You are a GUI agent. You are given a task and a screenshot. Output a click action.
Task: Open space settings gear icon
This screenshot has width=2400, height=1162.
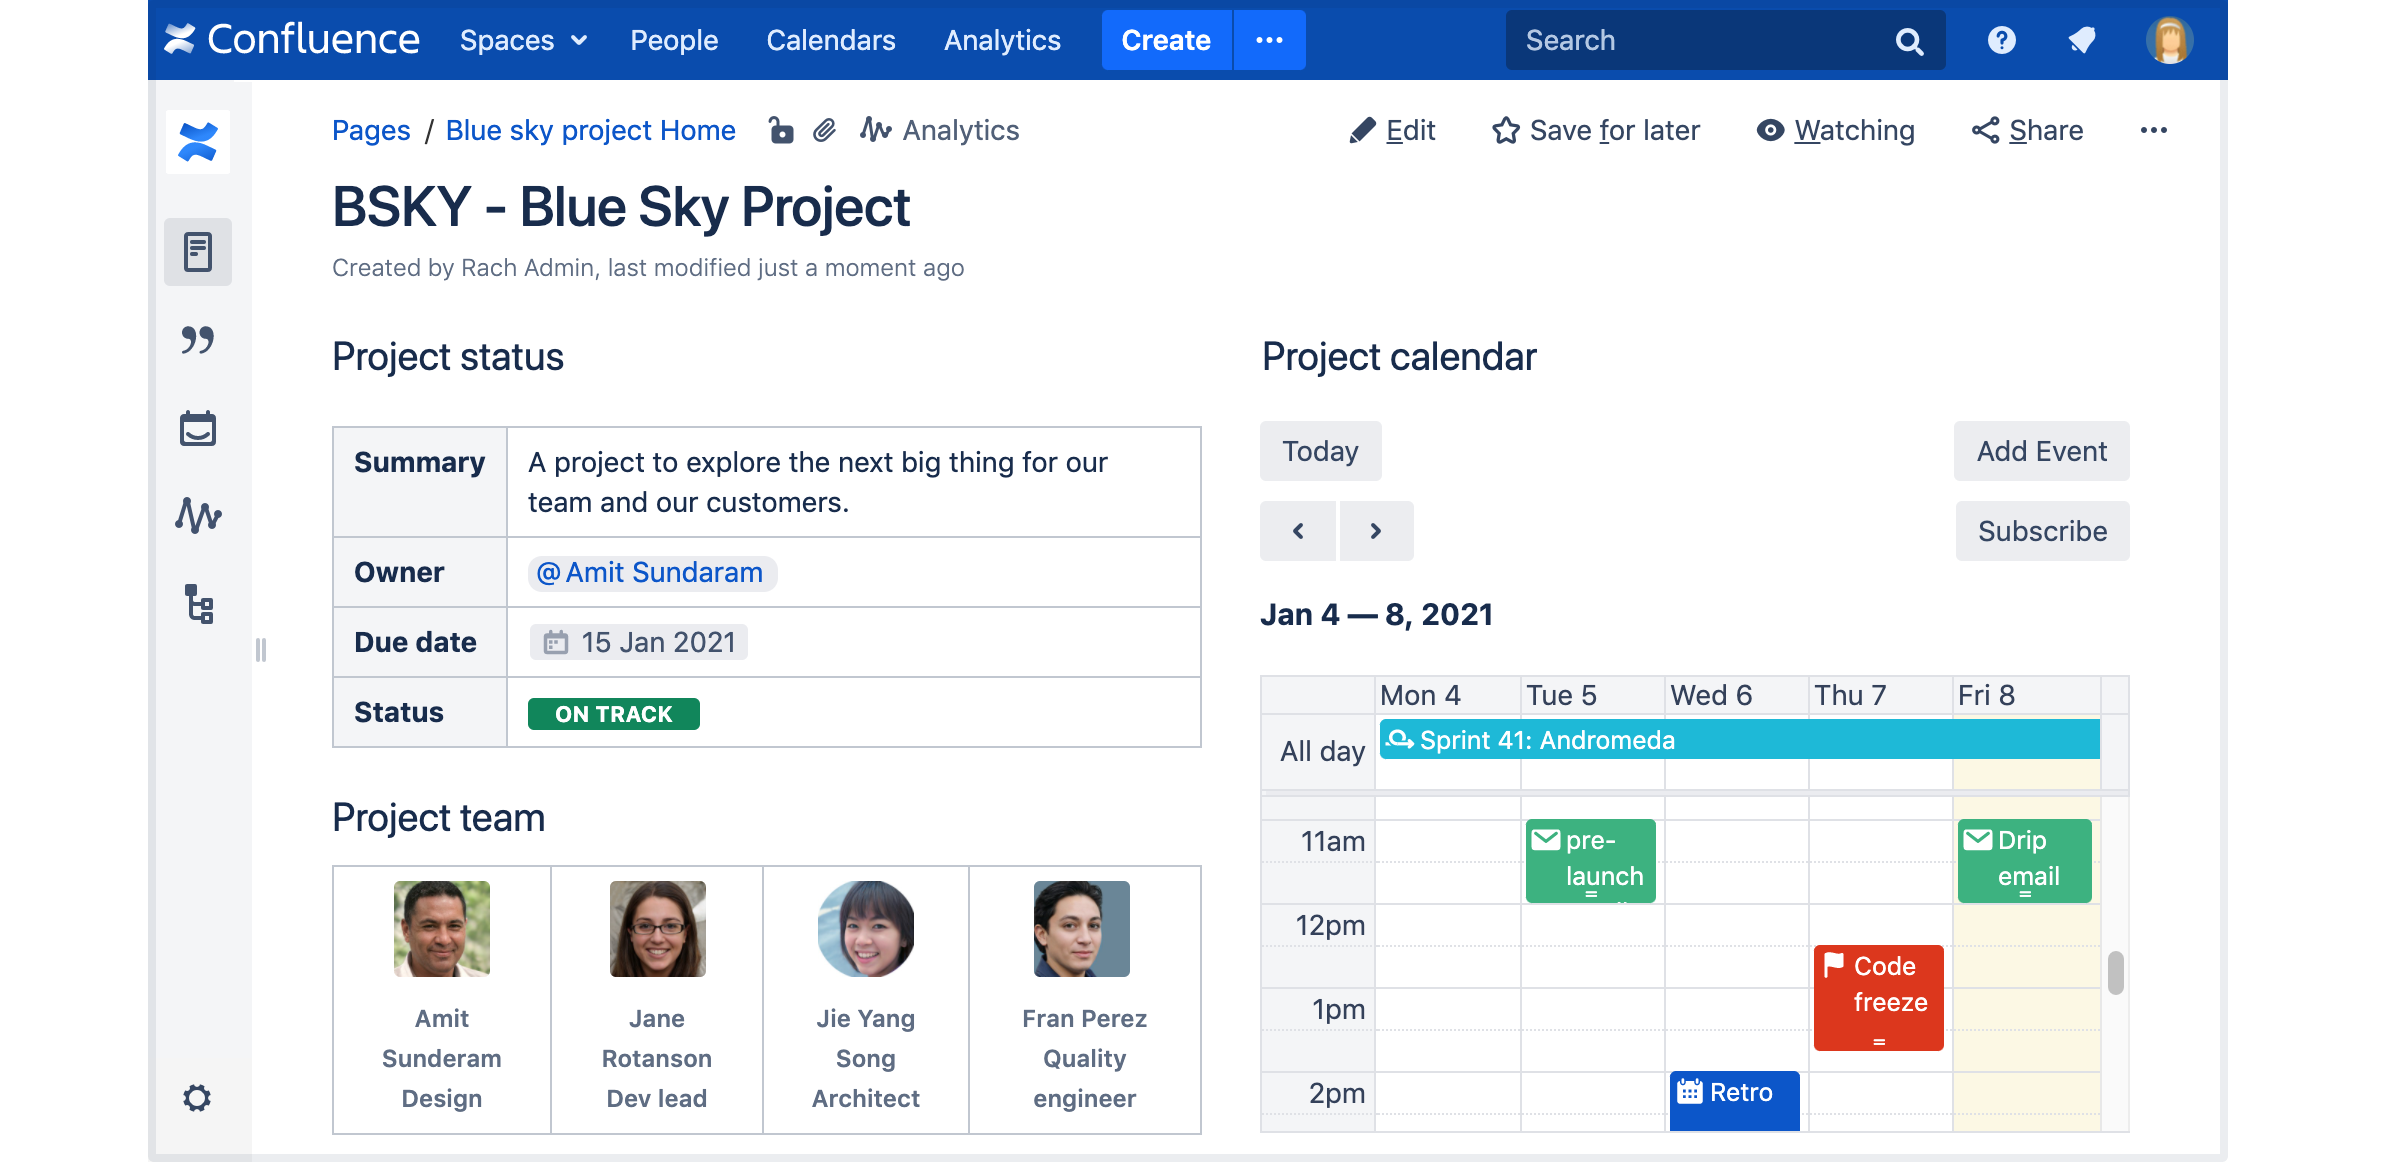click(197, 1098)
